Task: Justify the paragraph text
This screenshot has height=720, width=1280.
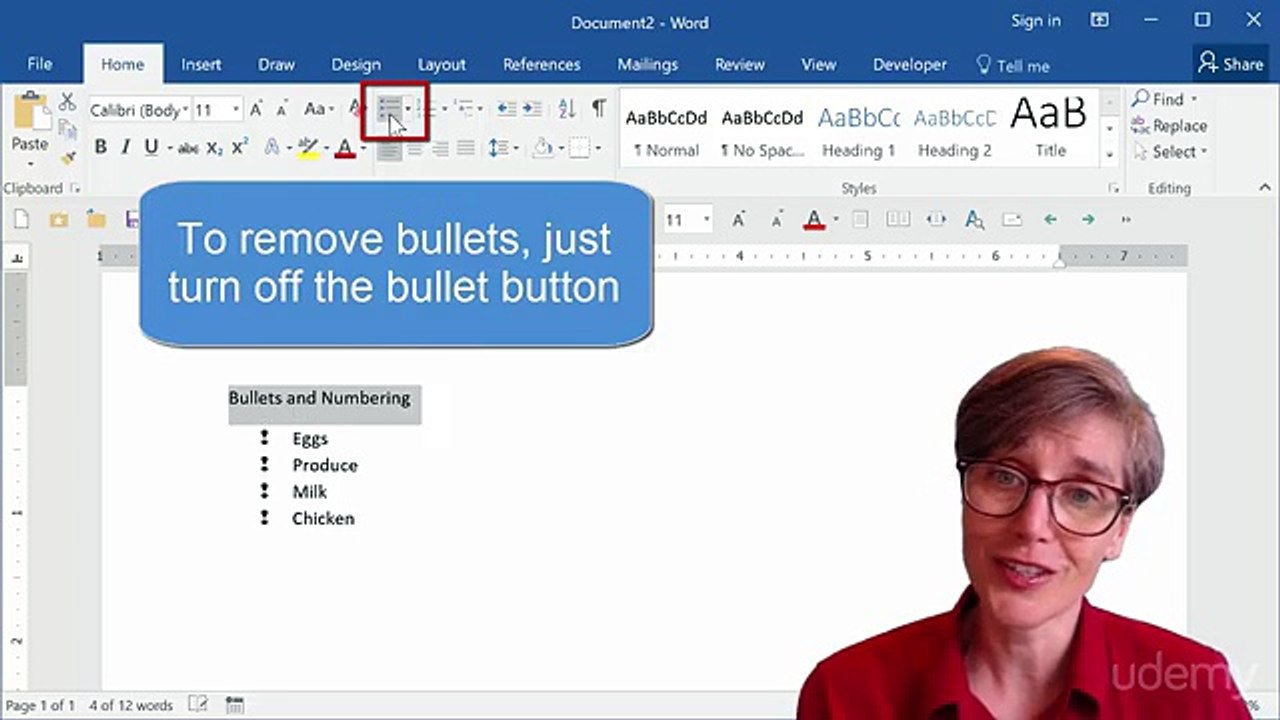Action: tap(465, 148)
